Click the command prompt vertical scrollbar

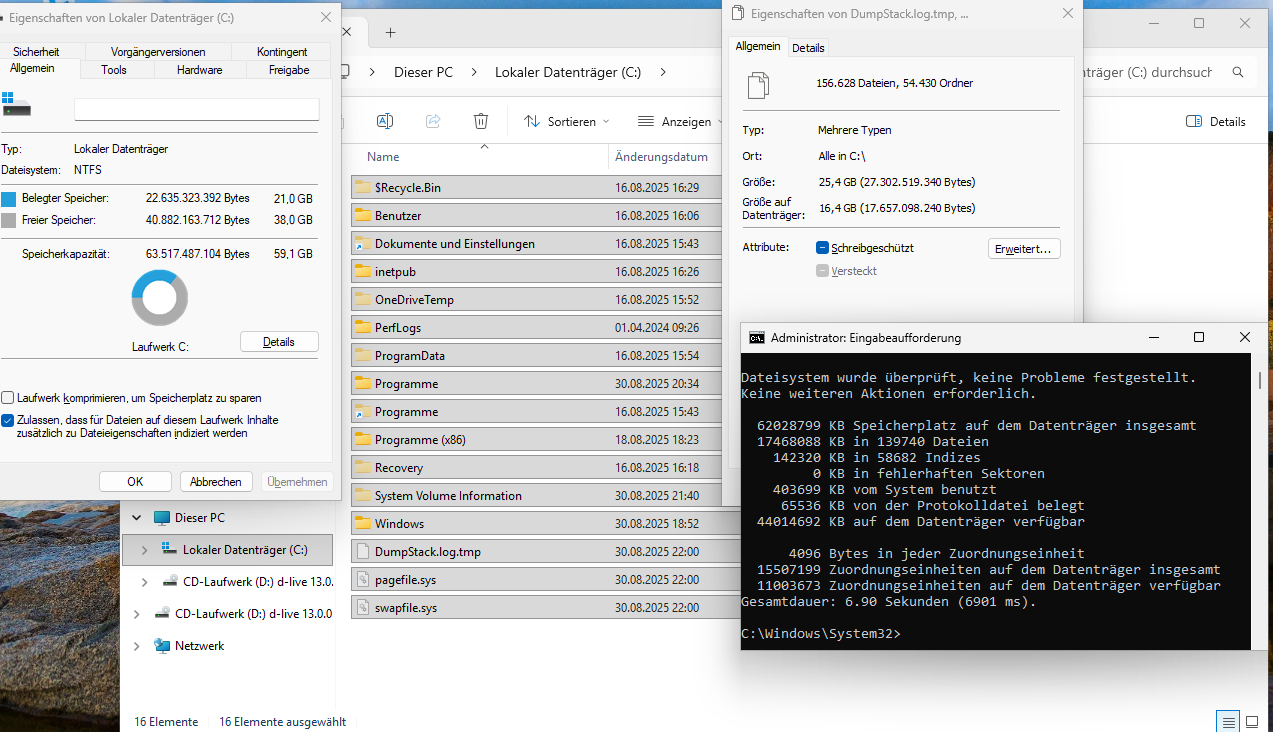pos(1258,381)
